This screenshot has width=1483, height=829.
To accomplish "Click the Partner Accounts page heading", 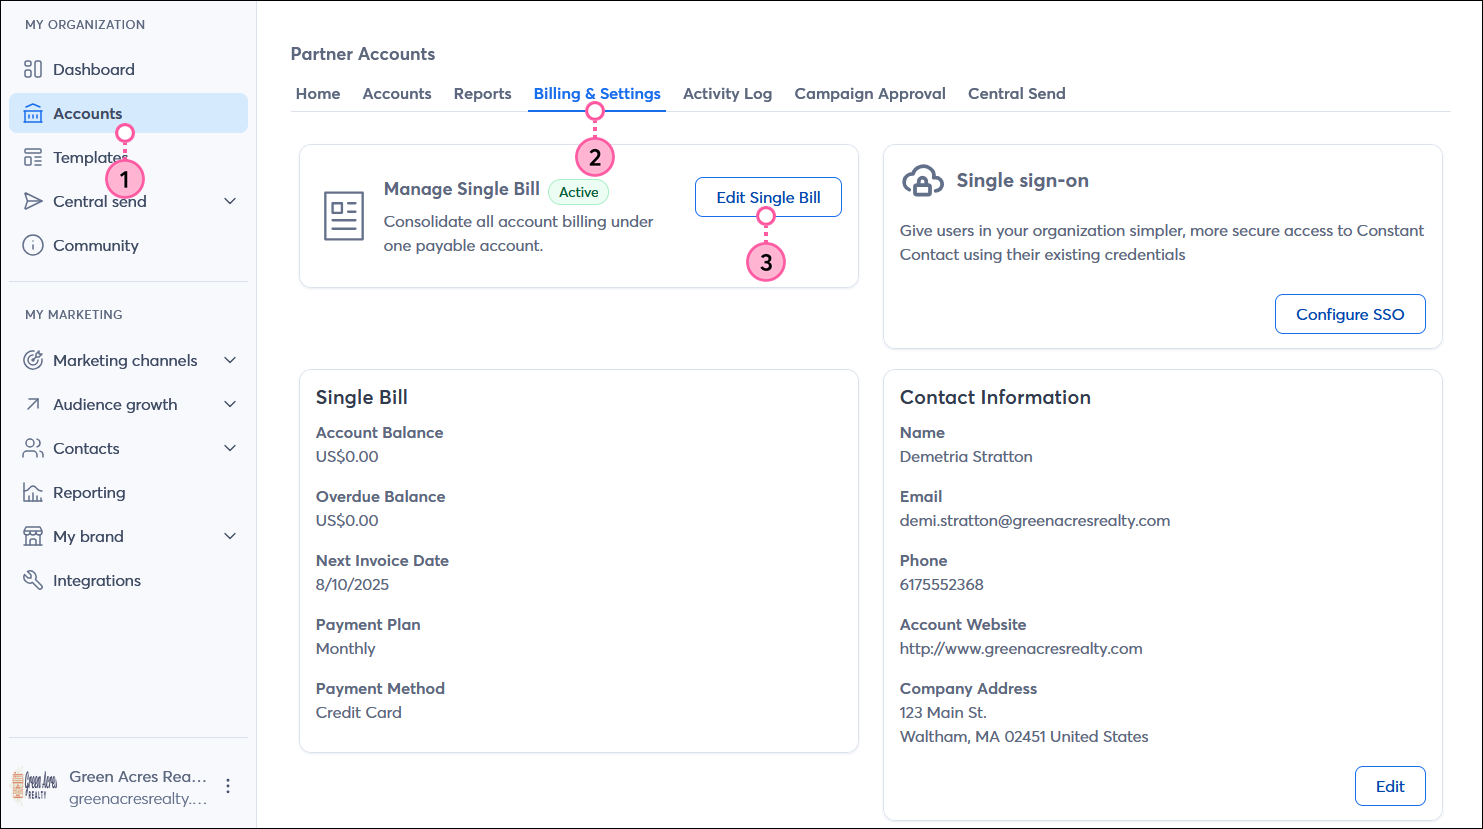I will [363, 54].
